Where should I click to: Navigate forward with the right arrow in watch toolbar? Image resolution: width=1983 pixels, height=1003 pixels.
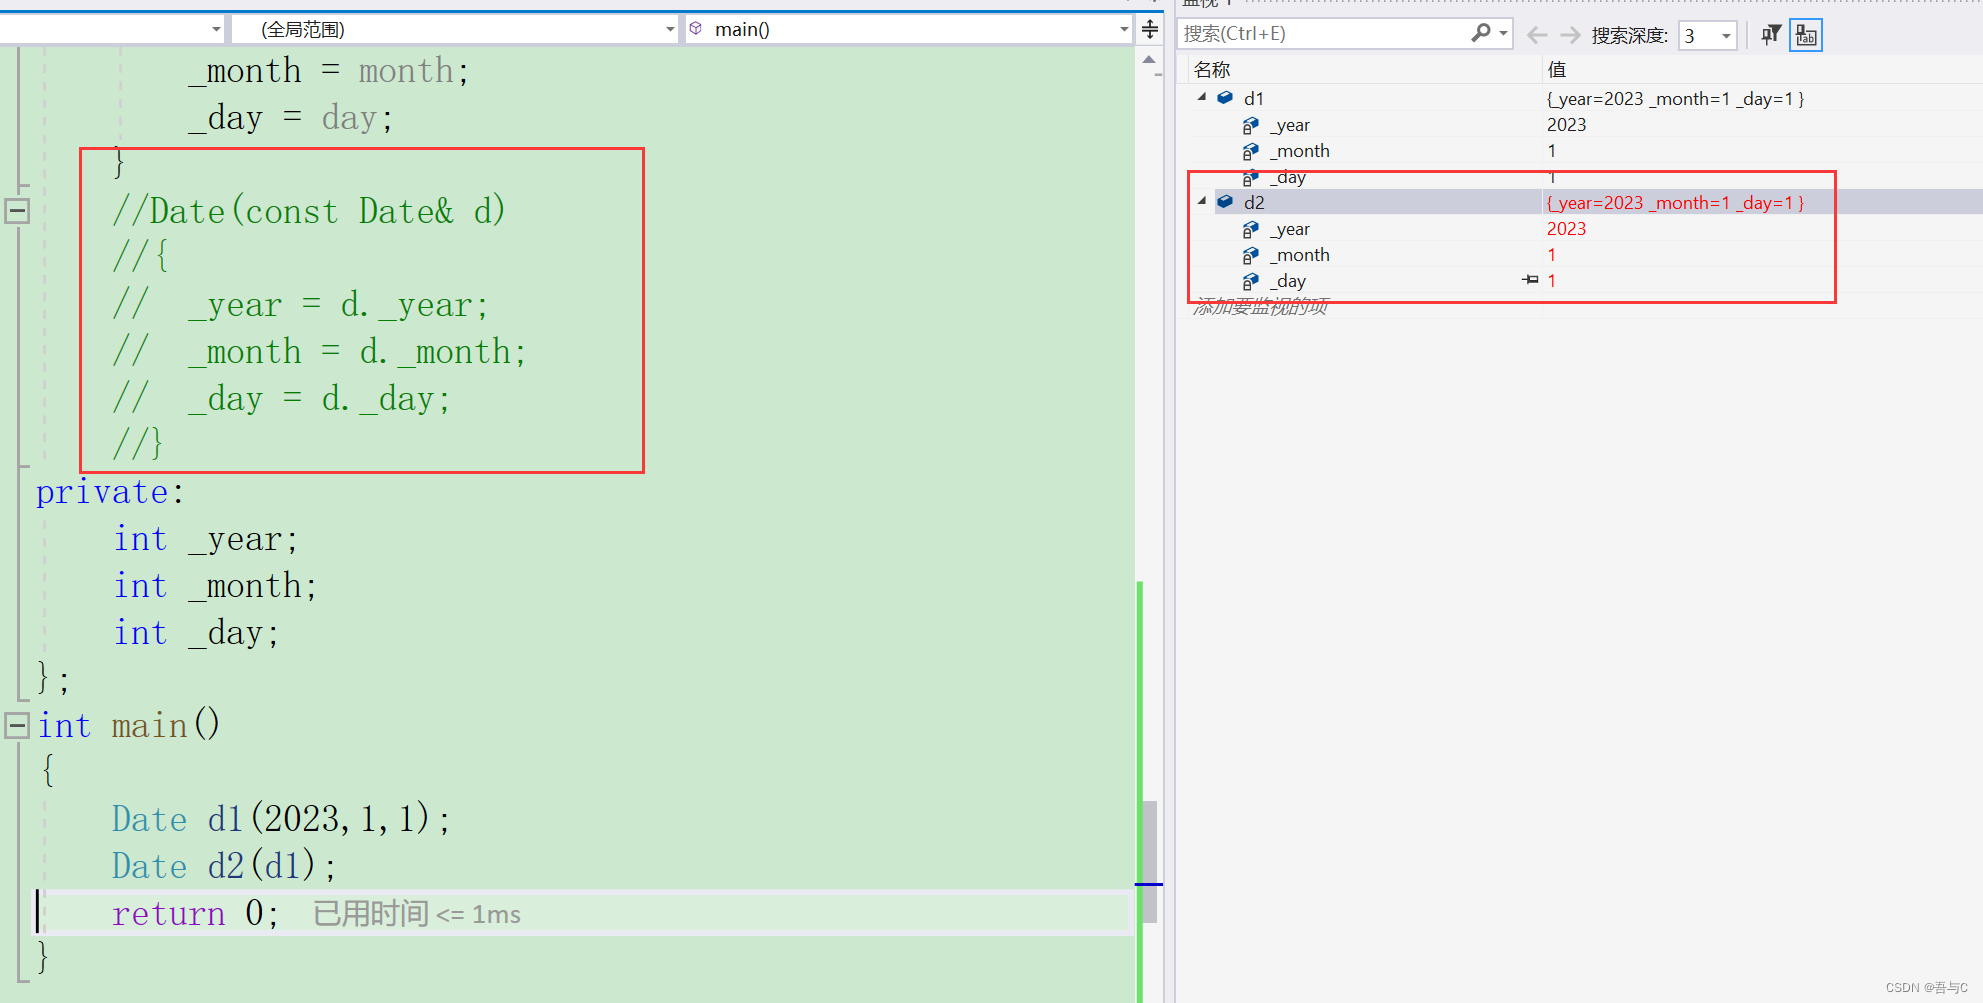click(x=1570, y=35)
